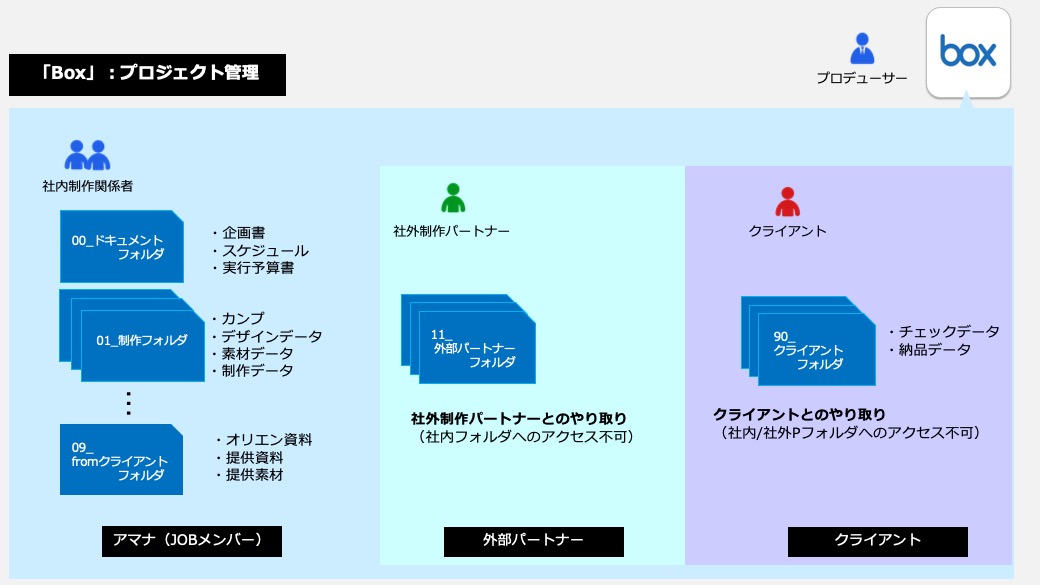Open the 01_制作フォルダ folder stack
This screenshot has height=585, width=1040.
tap(132, 336)
